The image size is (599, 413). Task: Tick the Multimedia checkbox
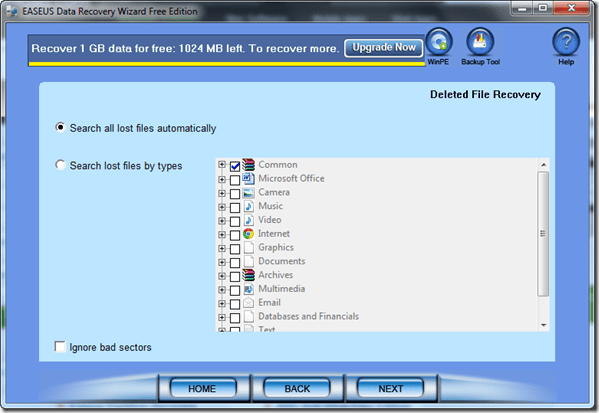click(235, 290)
